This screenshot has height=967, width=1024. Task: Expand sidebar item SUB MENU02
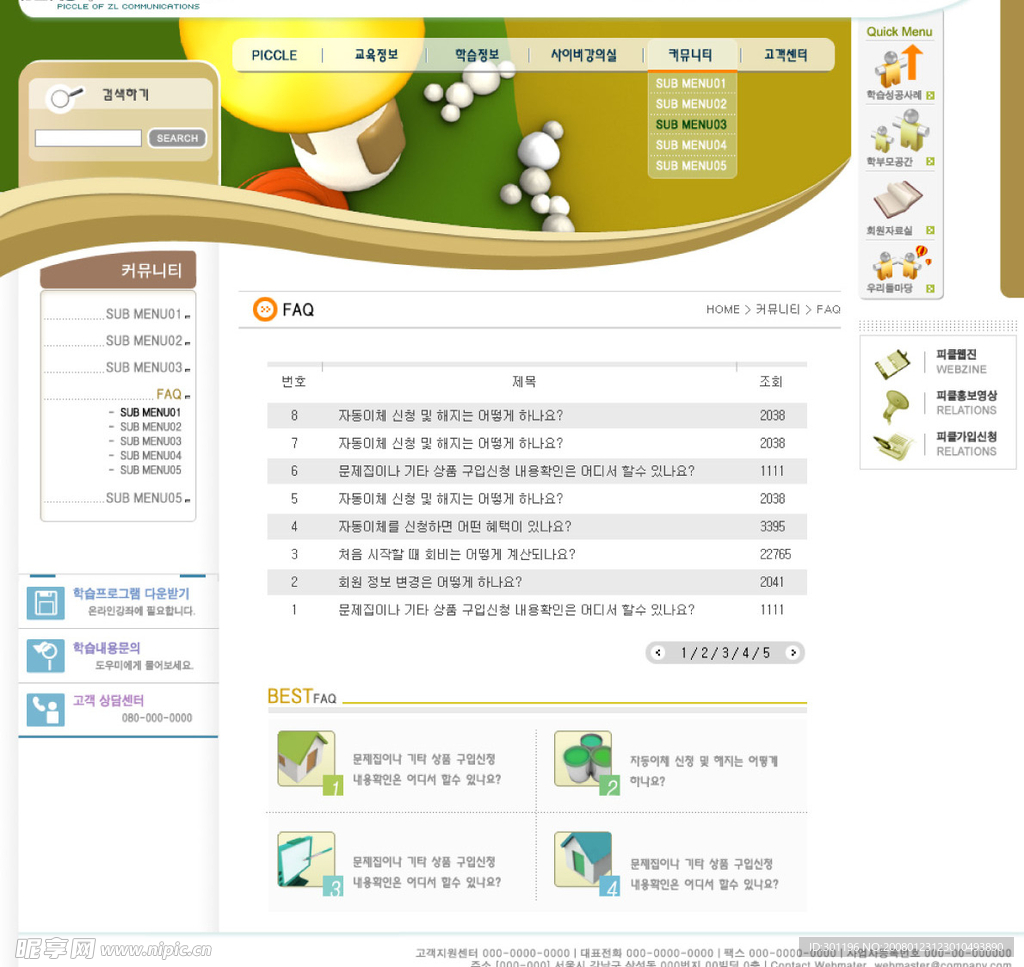[144, 341]
